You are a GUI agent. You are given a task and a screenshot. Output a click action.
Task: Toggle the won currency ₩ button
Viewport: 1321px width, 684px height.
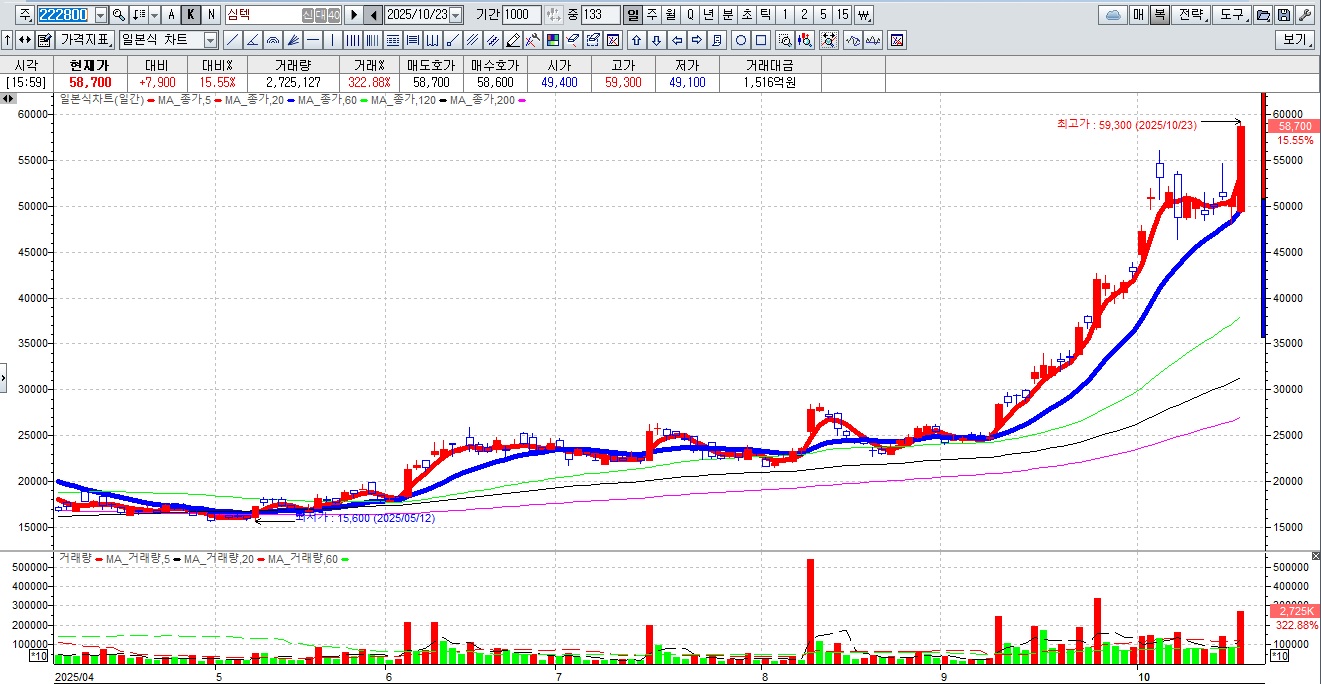coord(864,15)
